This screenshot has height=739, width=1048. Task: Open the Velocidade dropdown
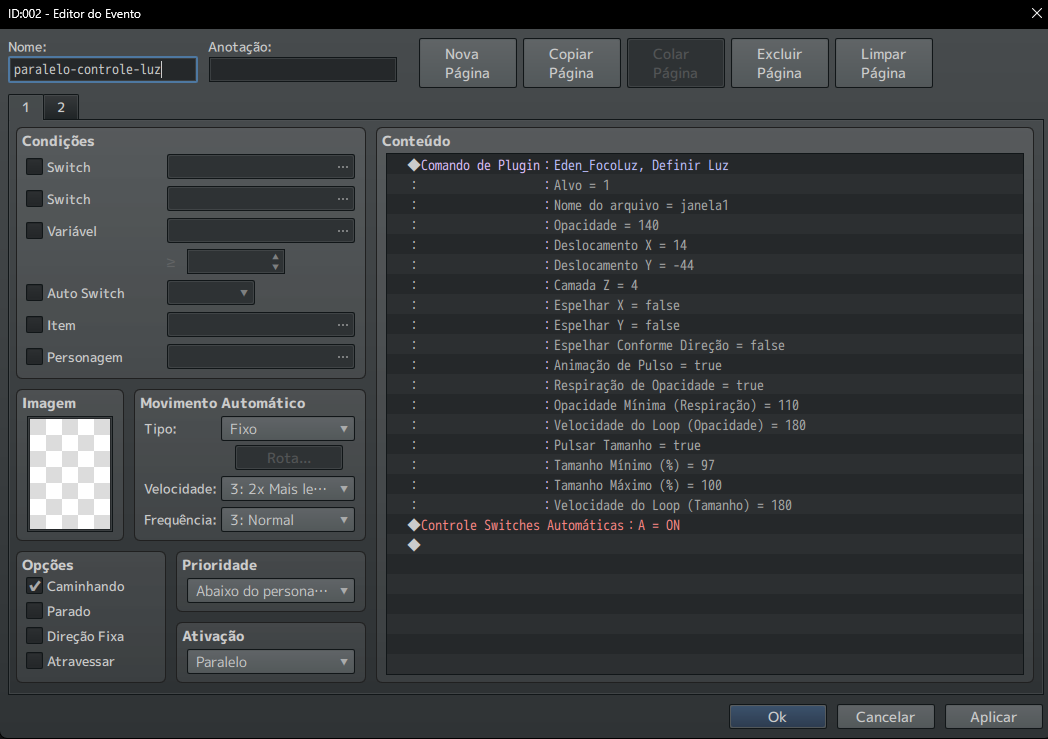287,489
